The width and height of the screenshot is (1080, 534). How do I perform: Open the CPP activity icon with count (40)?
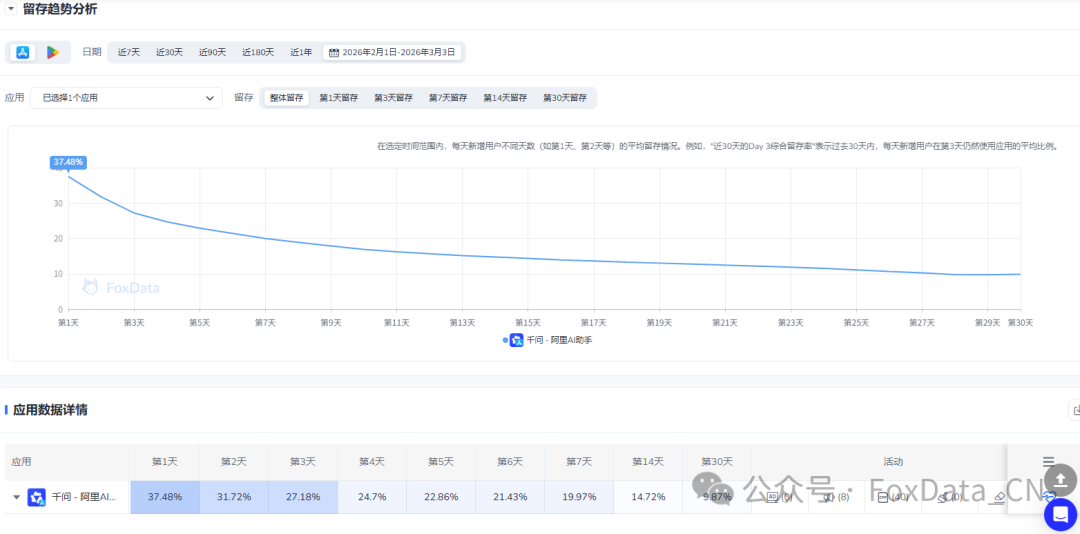[x=883, y=497]
